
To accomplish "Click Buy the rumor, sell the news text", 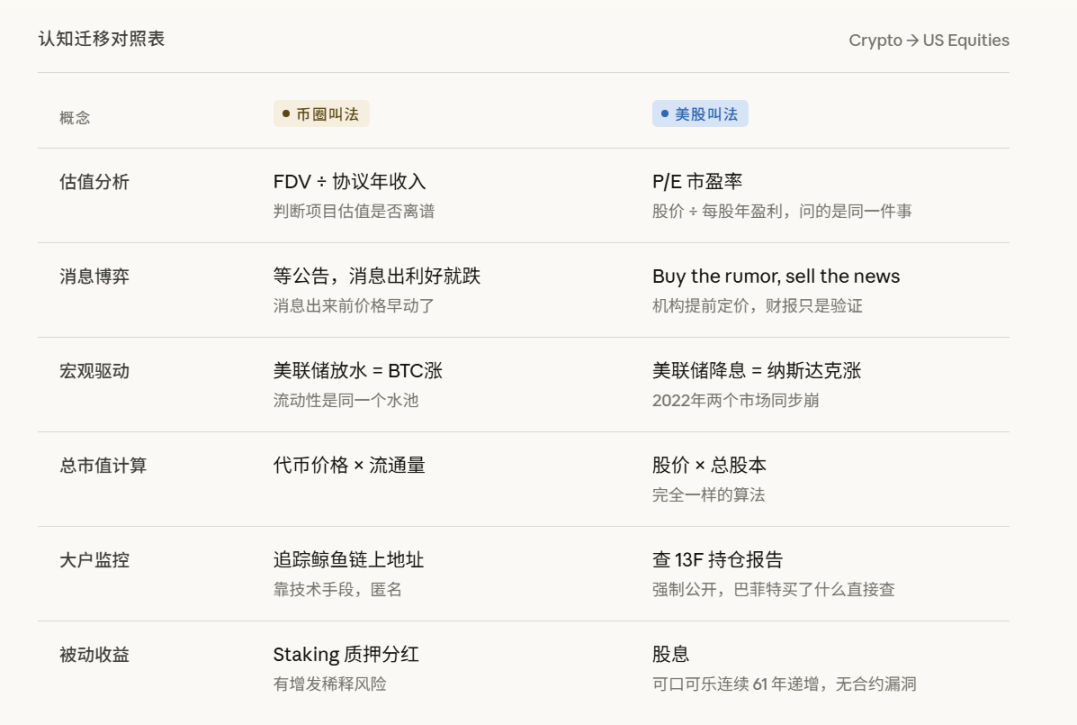I will point(776,276).
